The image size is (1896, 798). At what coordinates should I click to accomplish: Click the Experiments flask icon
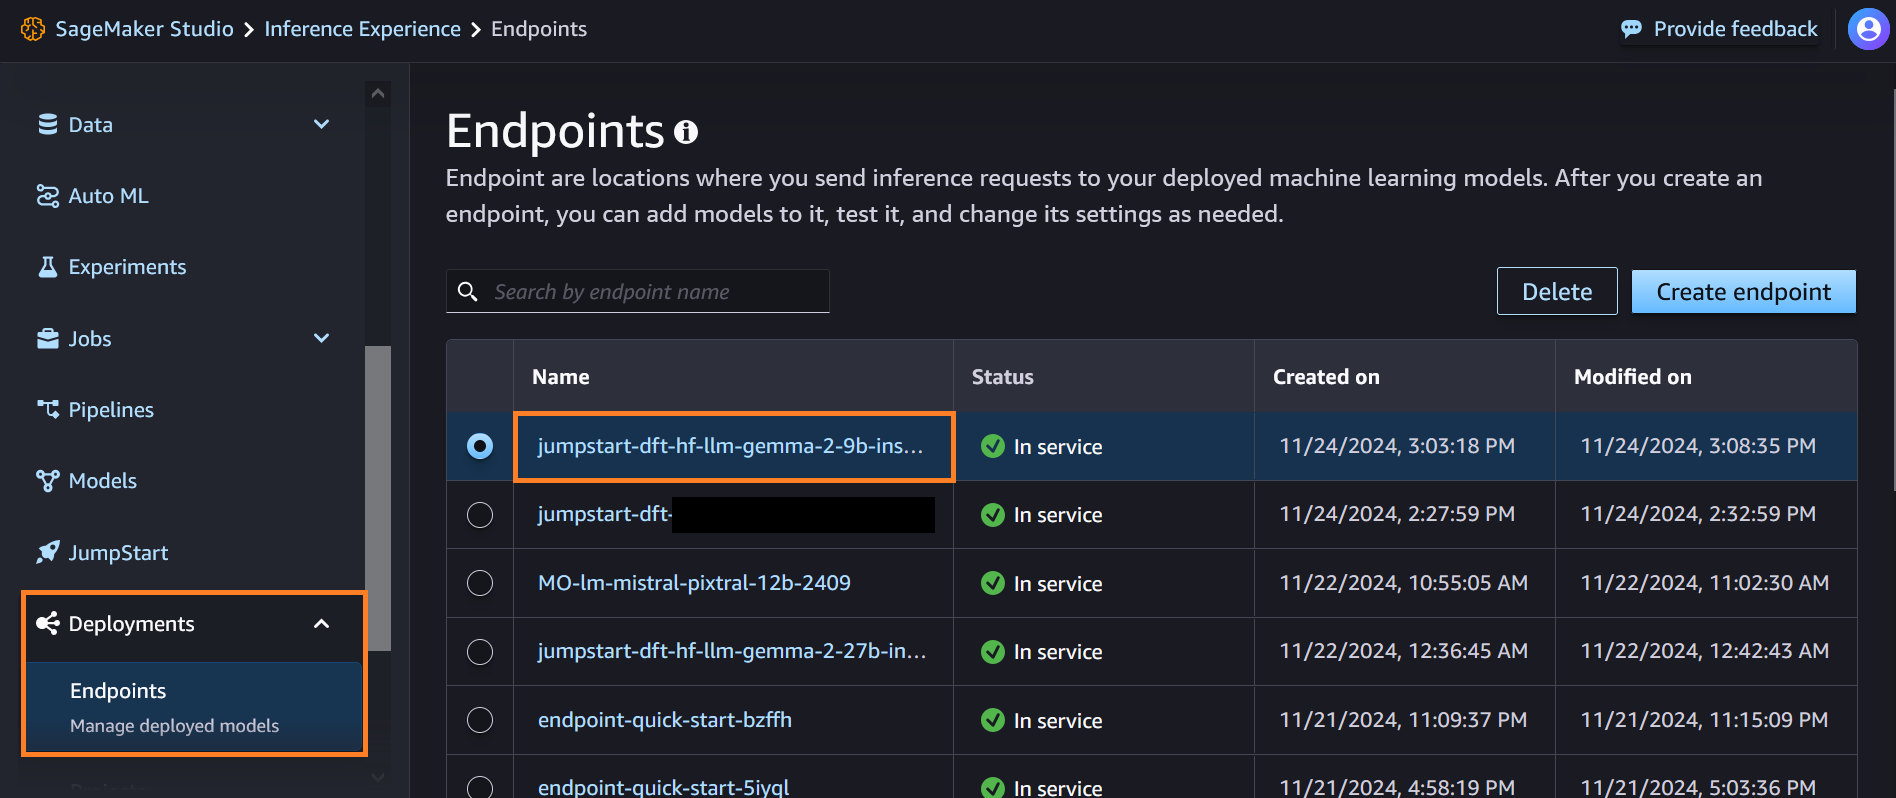tap(48, 267)
